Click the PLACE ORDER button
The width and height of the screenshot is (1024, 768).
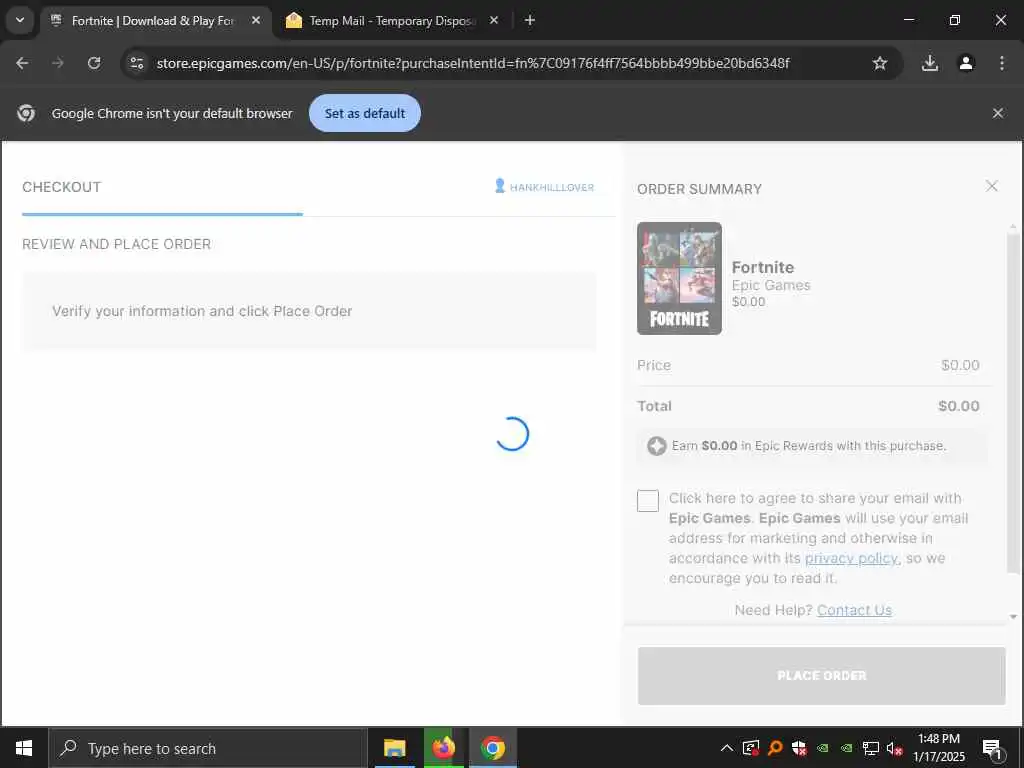point(822,676)
